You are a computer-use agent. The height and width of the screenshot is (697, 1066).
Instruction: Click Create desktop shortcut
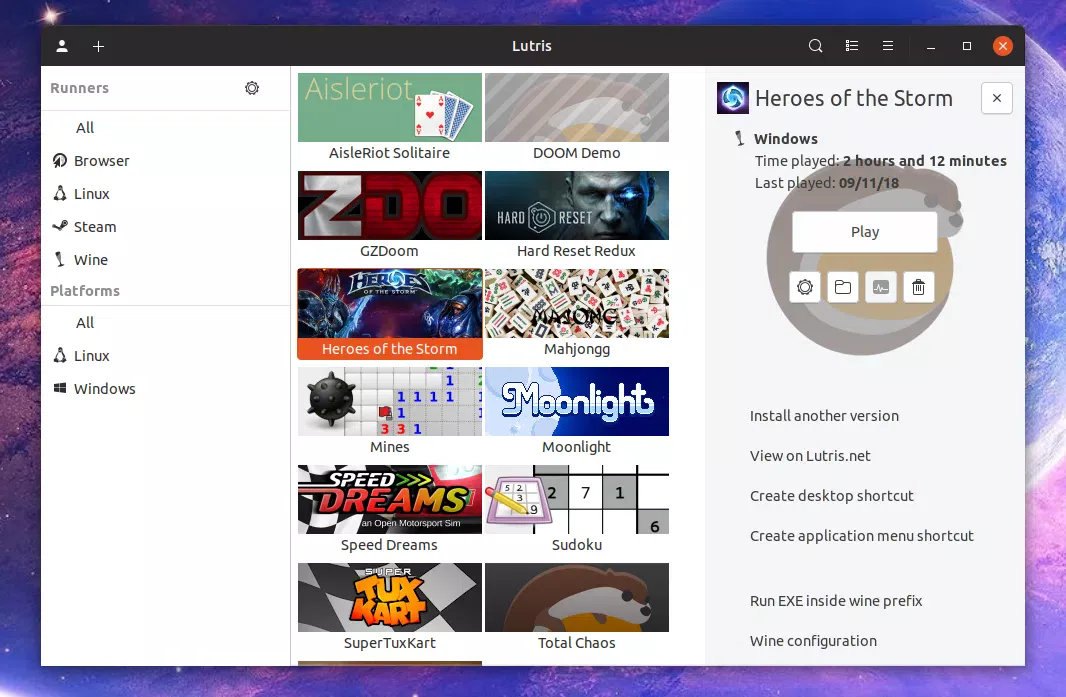(x=831, y=496)
